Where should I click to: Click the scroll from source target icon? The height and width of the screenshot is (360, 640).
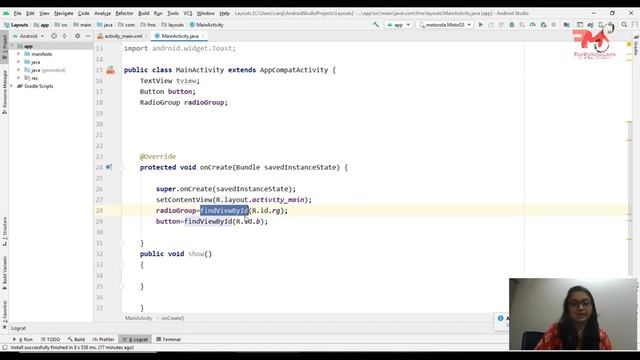[54, 36]
